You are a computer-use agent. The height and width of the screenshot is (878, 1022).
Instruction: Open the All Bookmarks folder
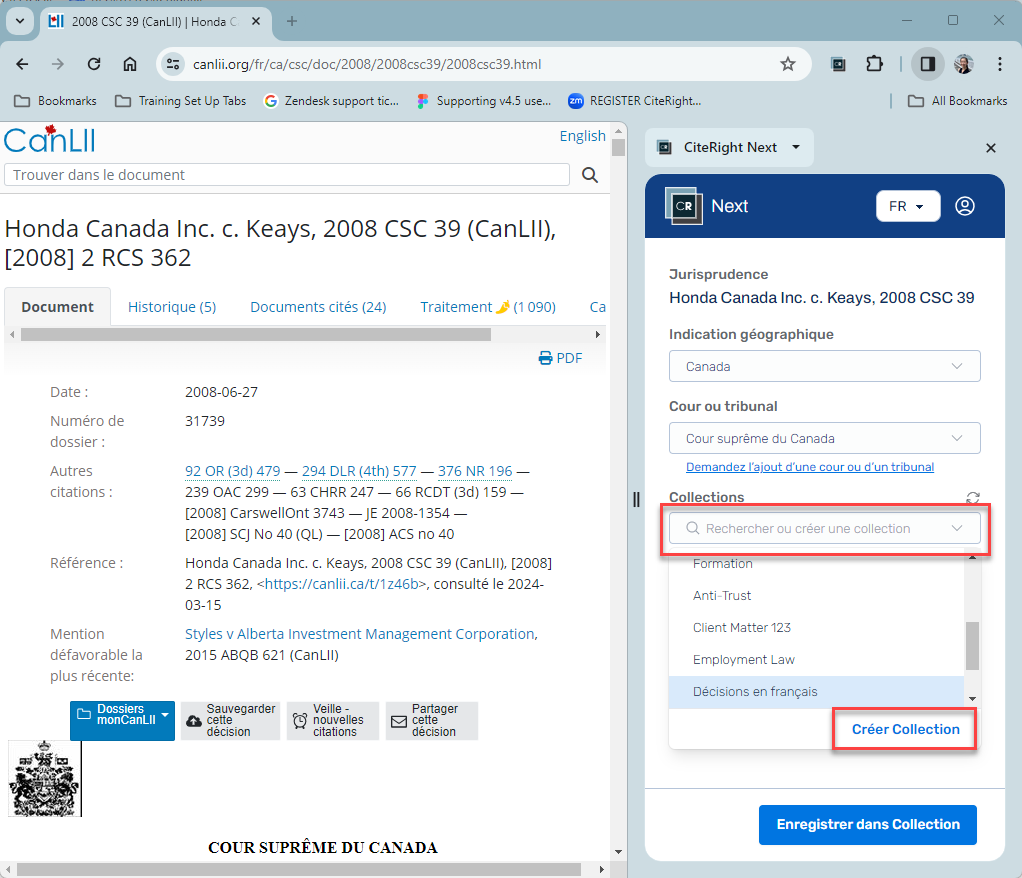click(x=957, y=100)
